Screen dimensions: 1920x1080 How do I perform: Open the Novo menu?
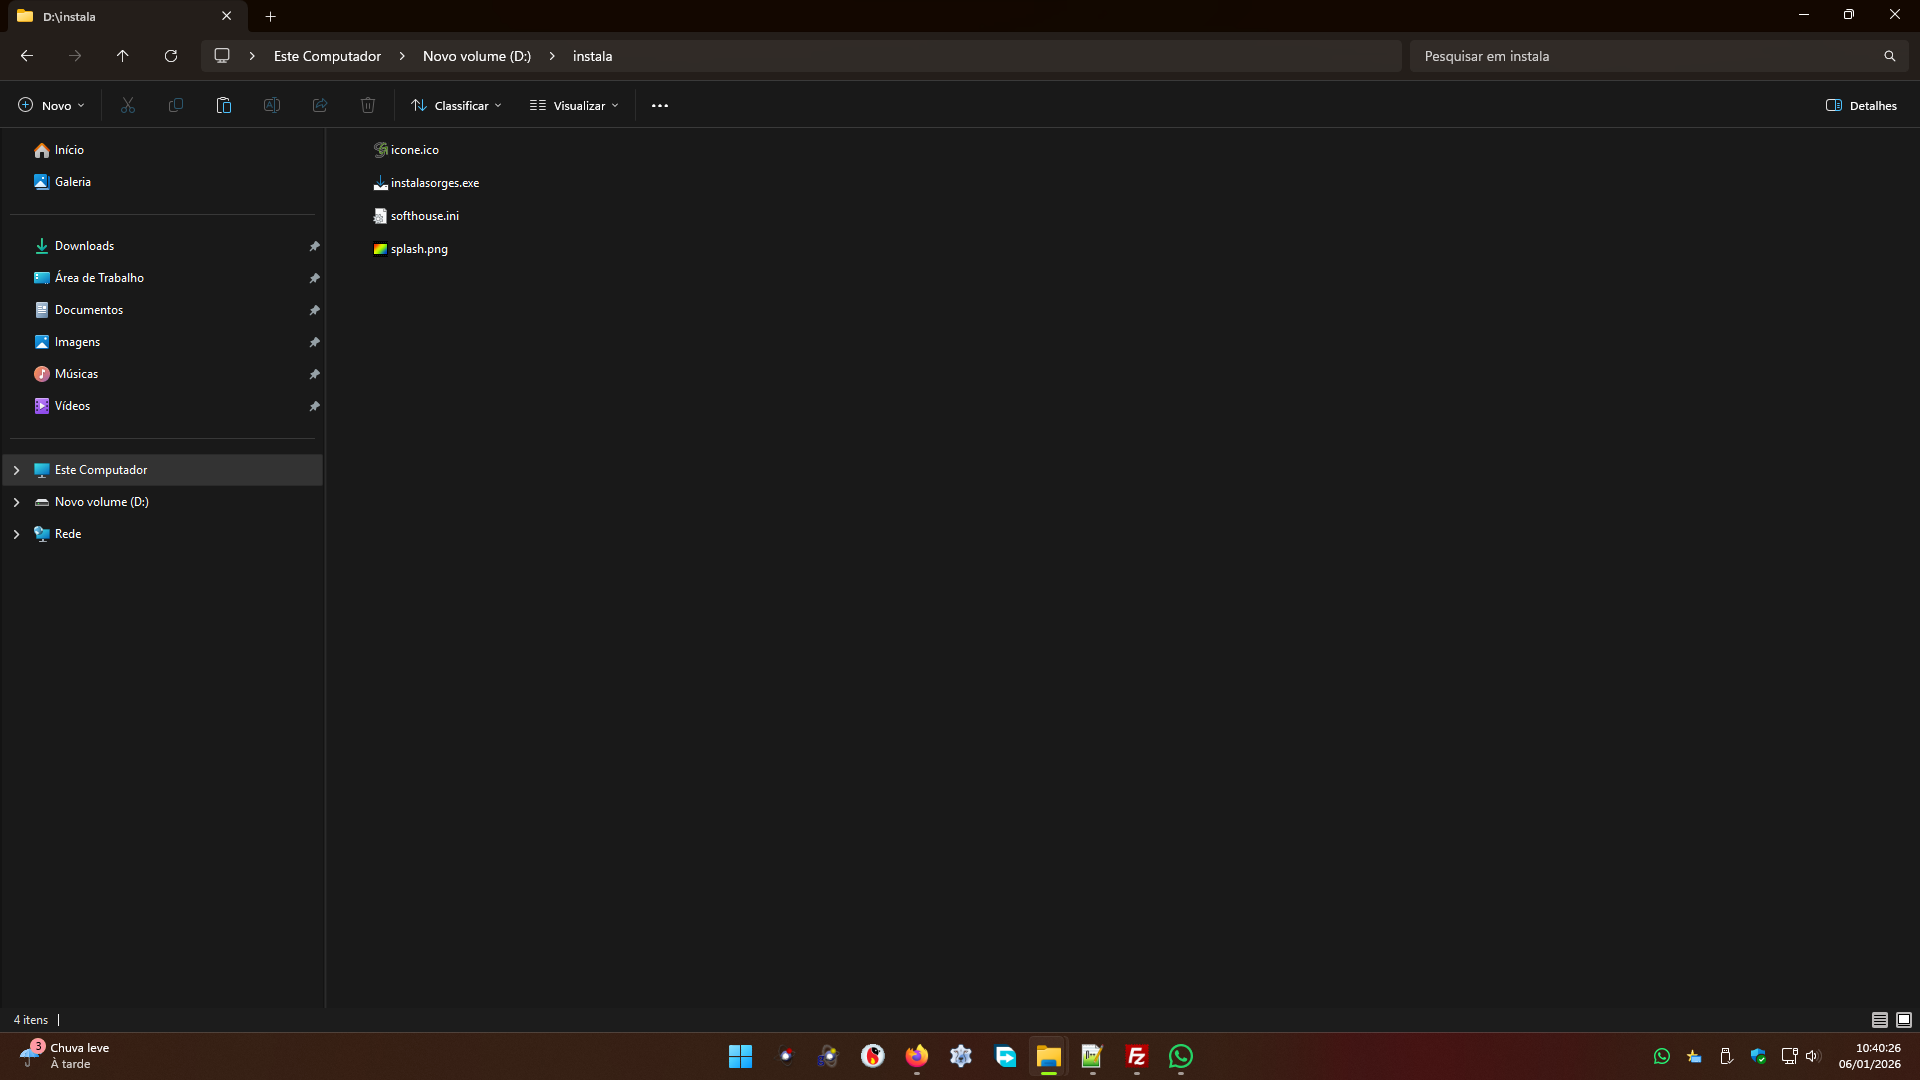point(52,105)
